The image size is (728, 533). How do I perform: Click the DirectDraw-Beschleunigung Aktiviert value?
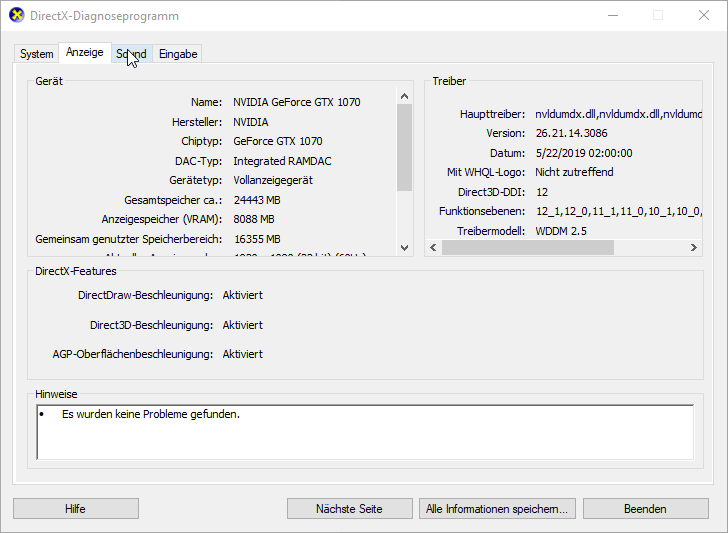click(242, 295)
